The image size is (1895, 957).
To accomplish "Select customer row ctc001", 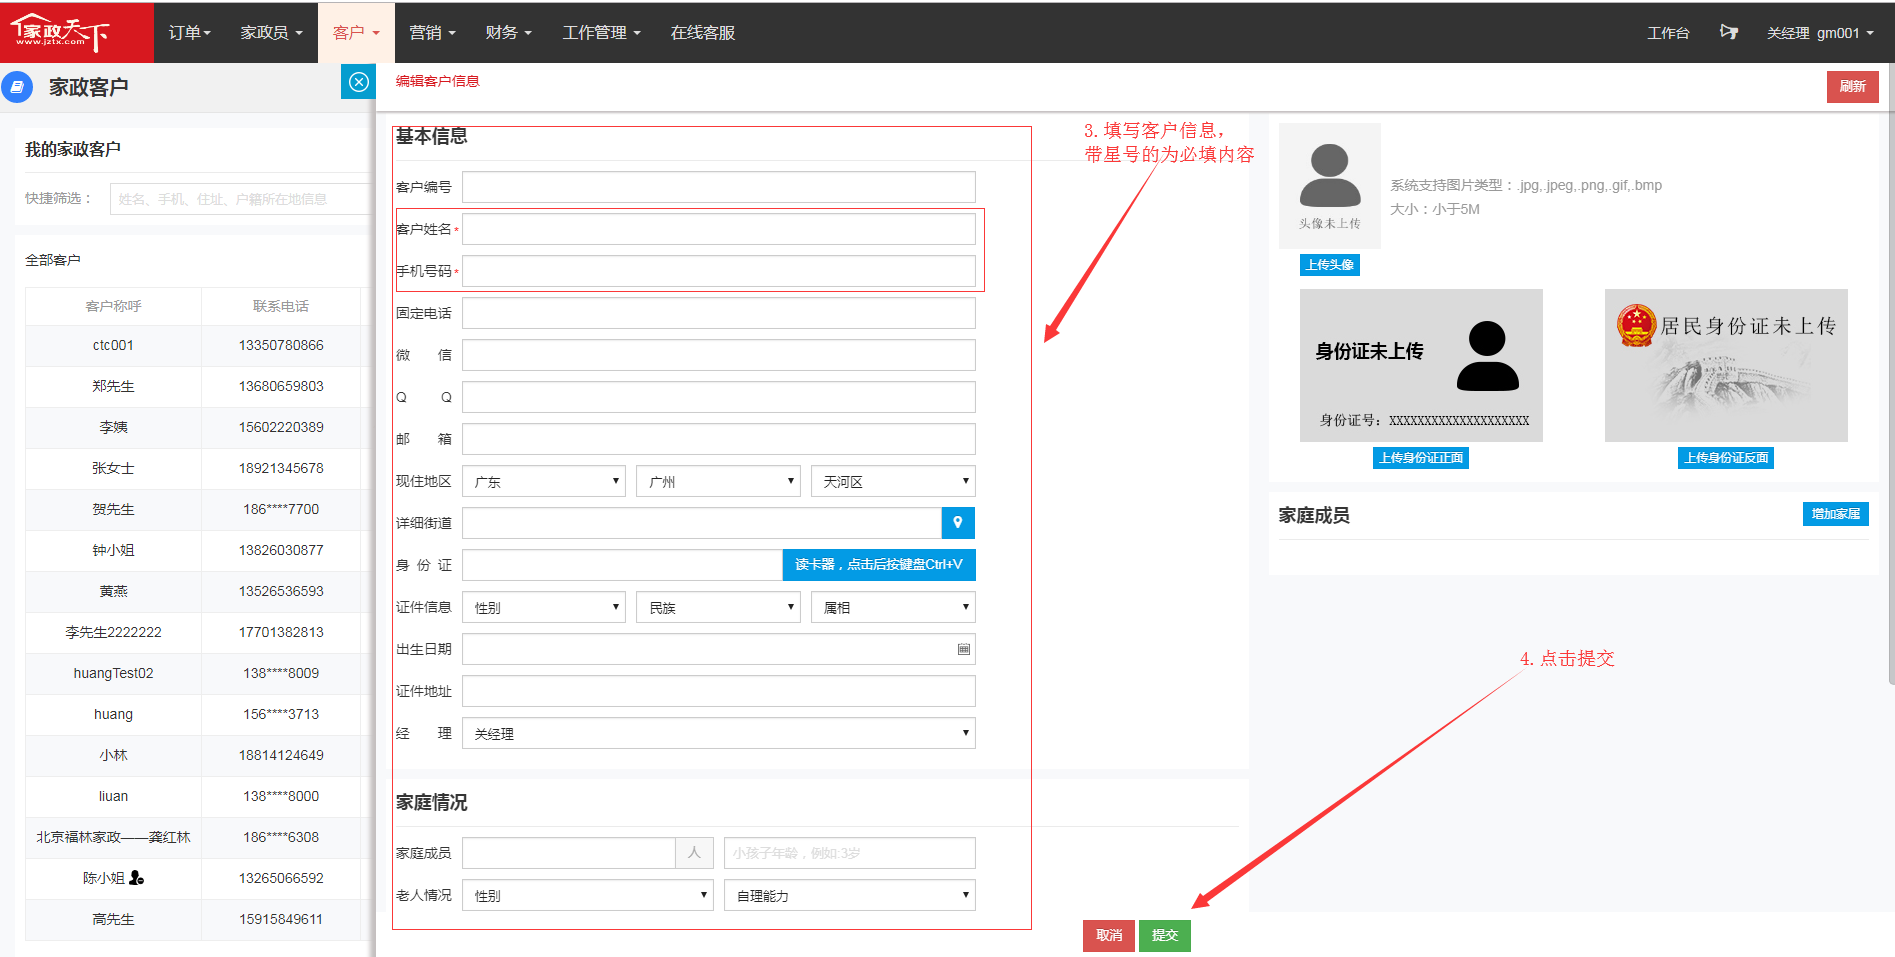I will [x=198, y=345].
